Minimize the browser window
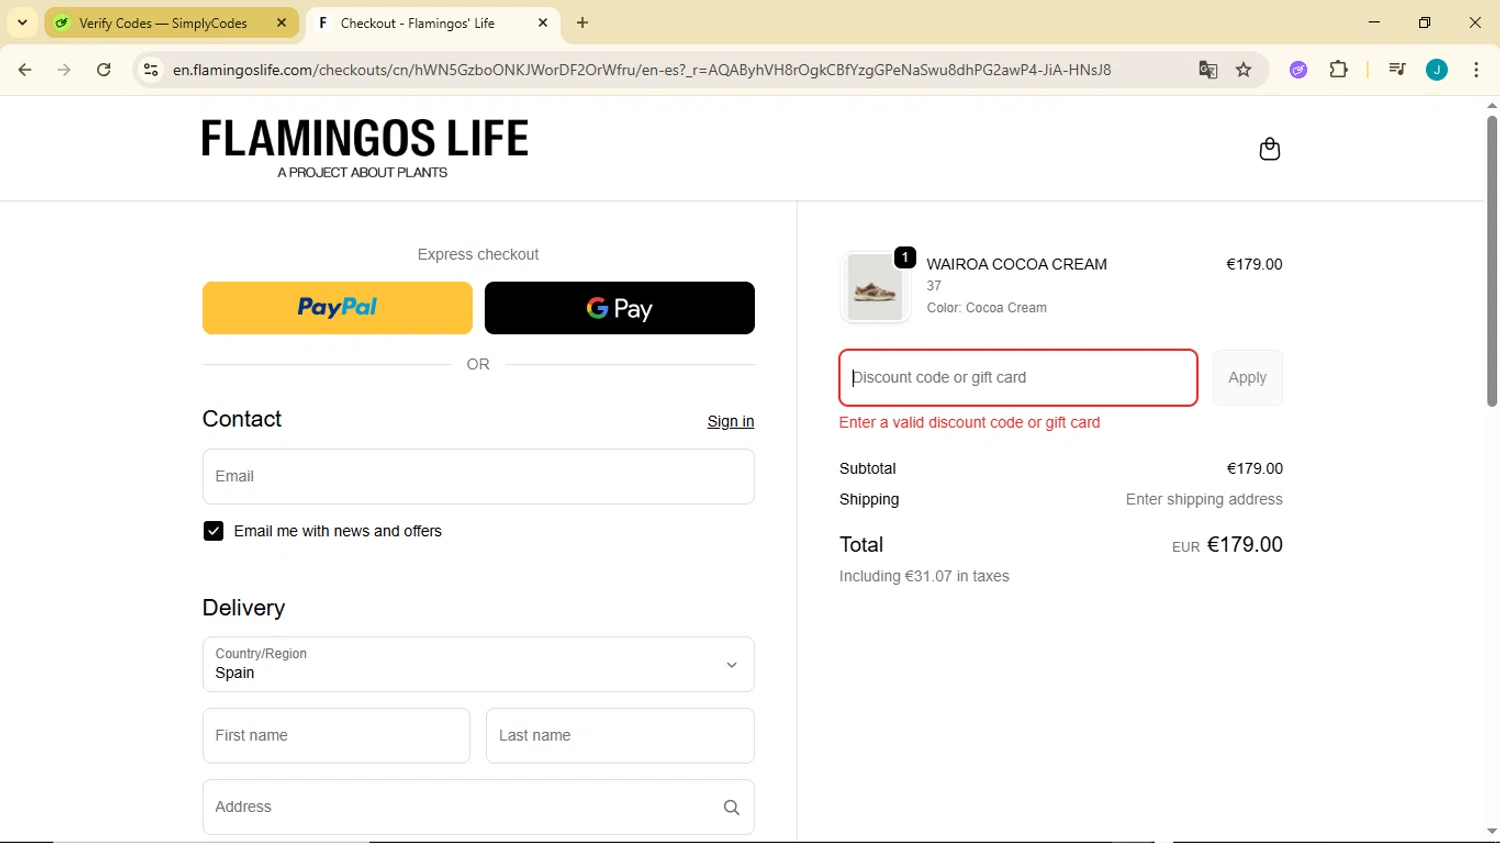Screen dimensions: 1500x843 (1374, 22)
